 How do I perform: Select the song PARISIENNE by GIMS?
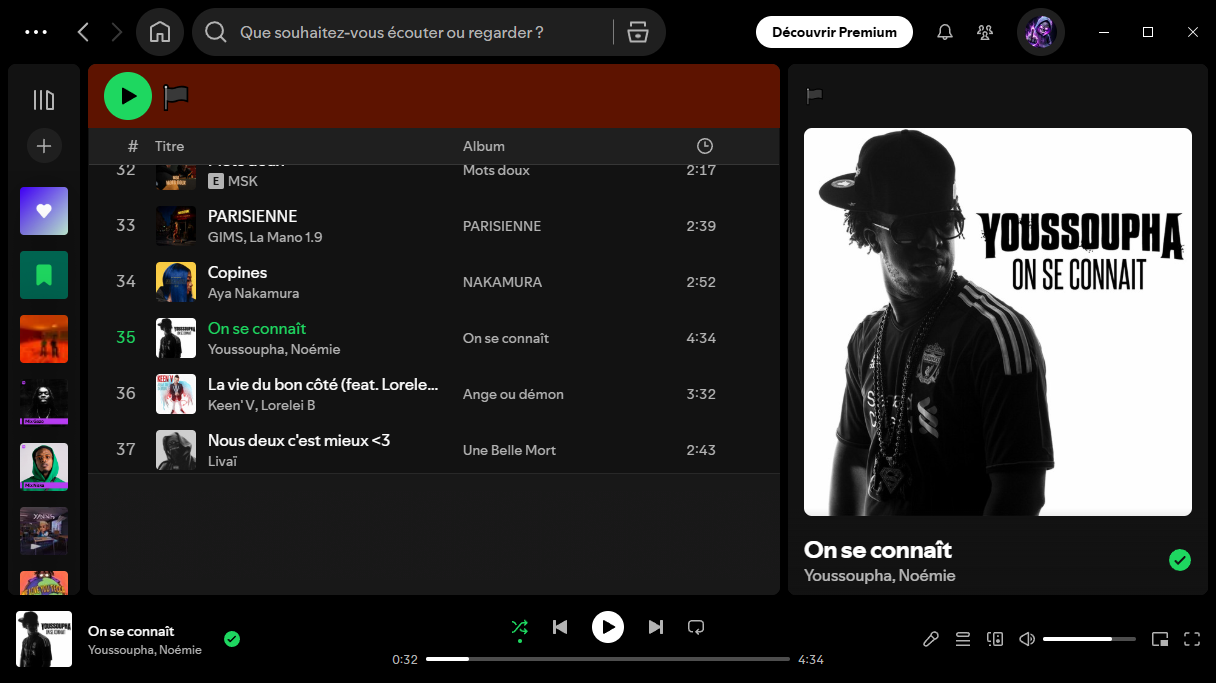(x=251, y=216)
